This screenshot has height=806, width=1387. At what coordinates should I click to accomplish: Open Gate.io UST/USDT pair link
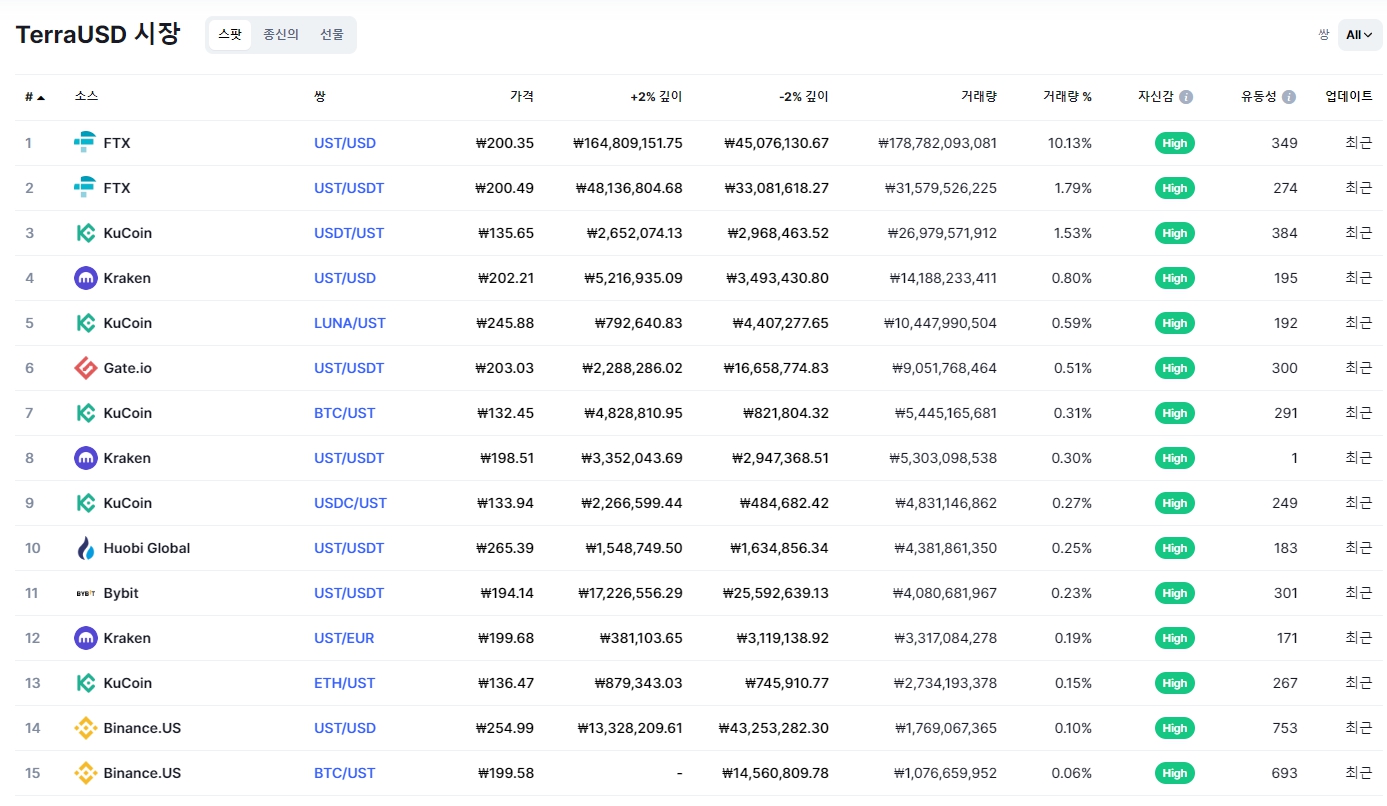(349, 368)
